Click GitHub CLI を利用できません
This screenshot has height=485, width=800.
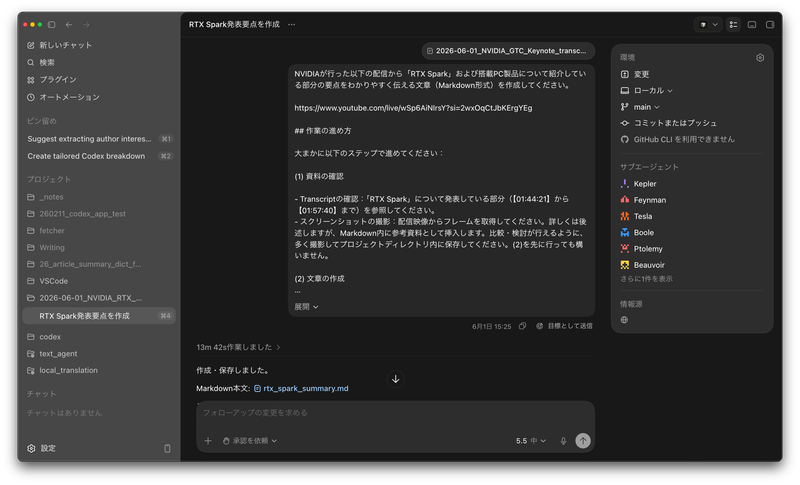point(678,140)
